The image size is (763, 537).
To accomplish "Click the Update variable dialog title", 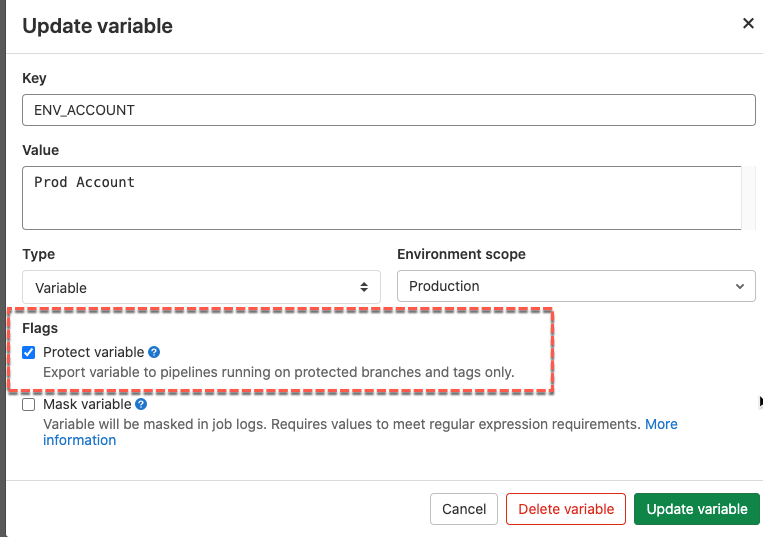I will click(x=97, y=26).
